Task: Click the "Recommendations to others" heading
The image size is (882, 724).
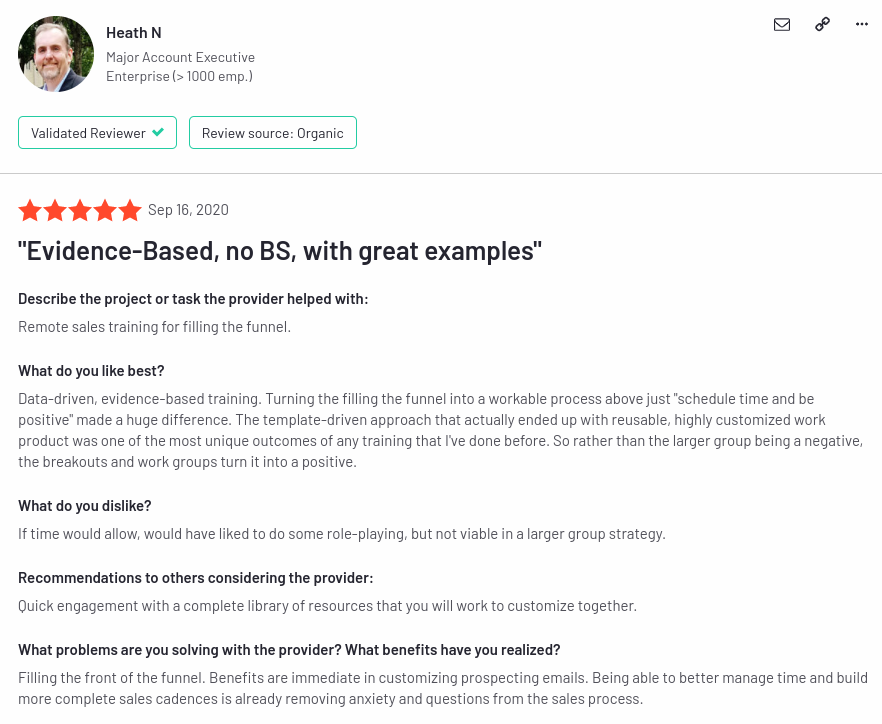Action: click(x=196, y=578)
